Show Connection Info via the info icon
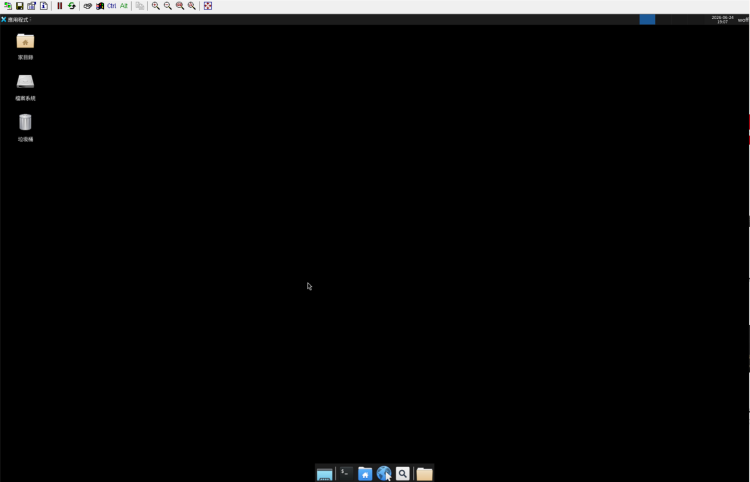 [x=44, y=6]
